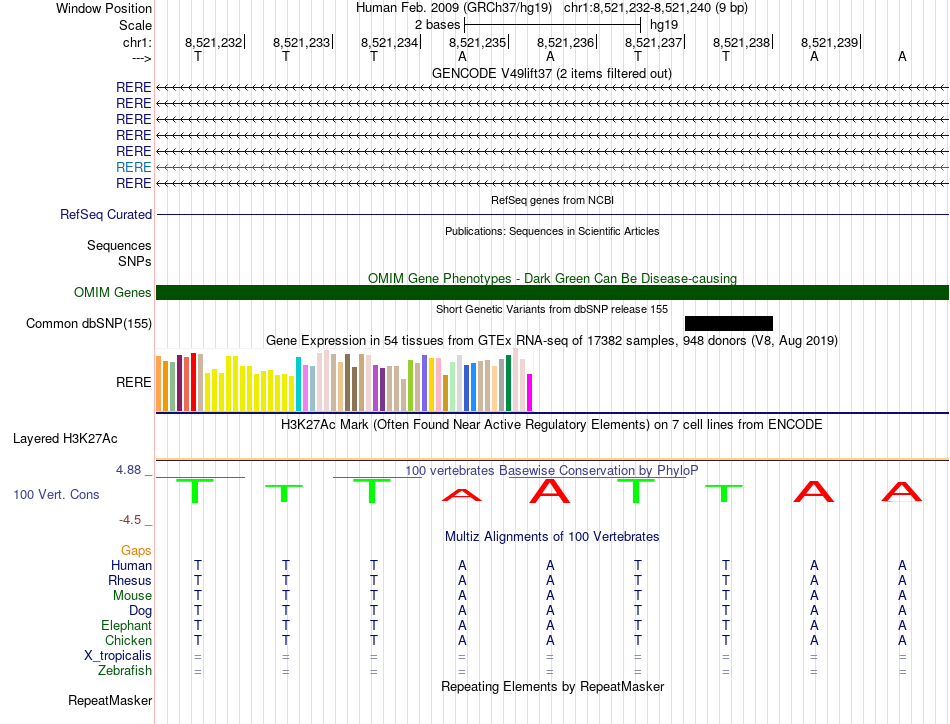Click the GENCODE V49lift37 track title
Screen dimensions: 950x724
pos(551,73)
